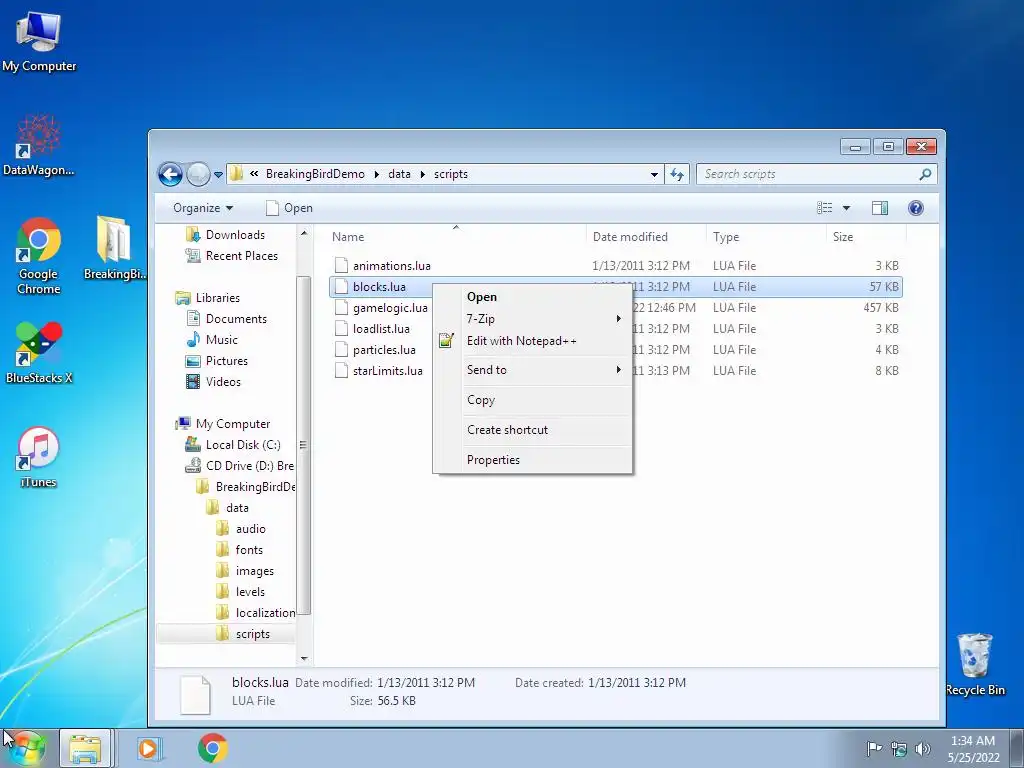Viewport: 1024px width, 768px height.
Task: Open Explorer help icon
Action: (916, 208)
